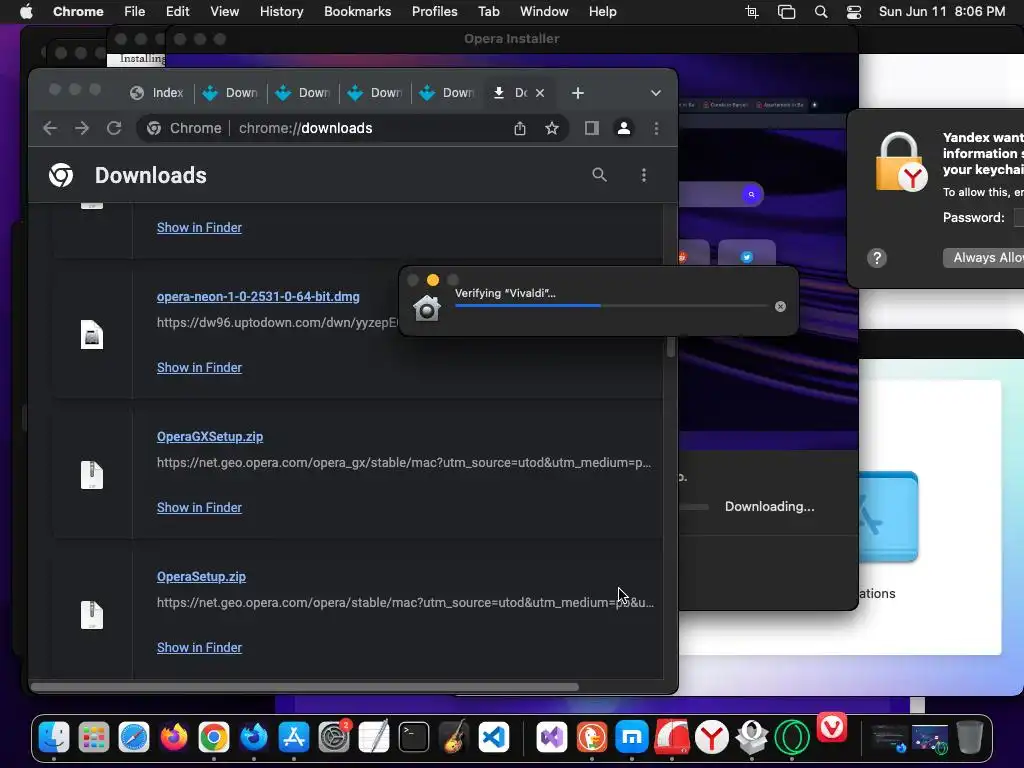Open the File menu
Image resolution: width=1024 pixels, height=768 pixels.
click(135, 12)
